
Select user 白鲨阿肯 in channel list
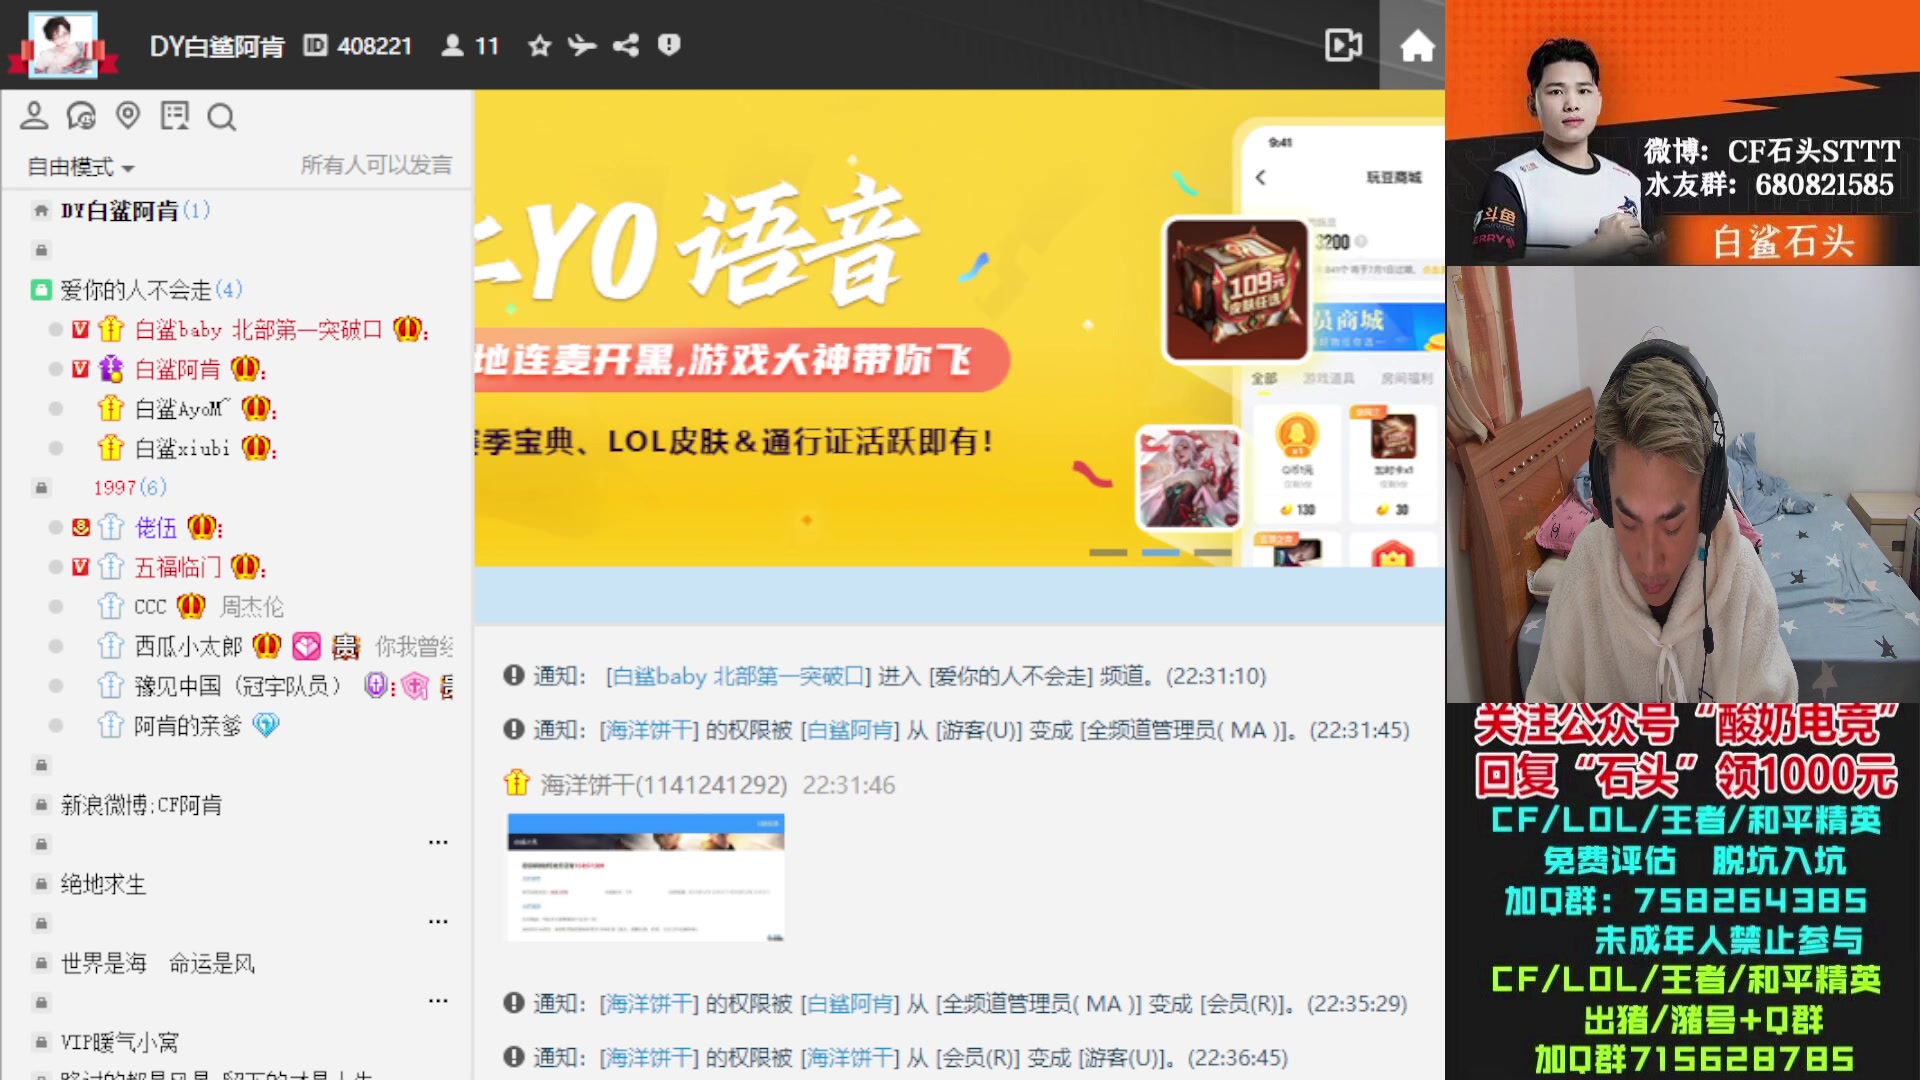tap(177, 369)
